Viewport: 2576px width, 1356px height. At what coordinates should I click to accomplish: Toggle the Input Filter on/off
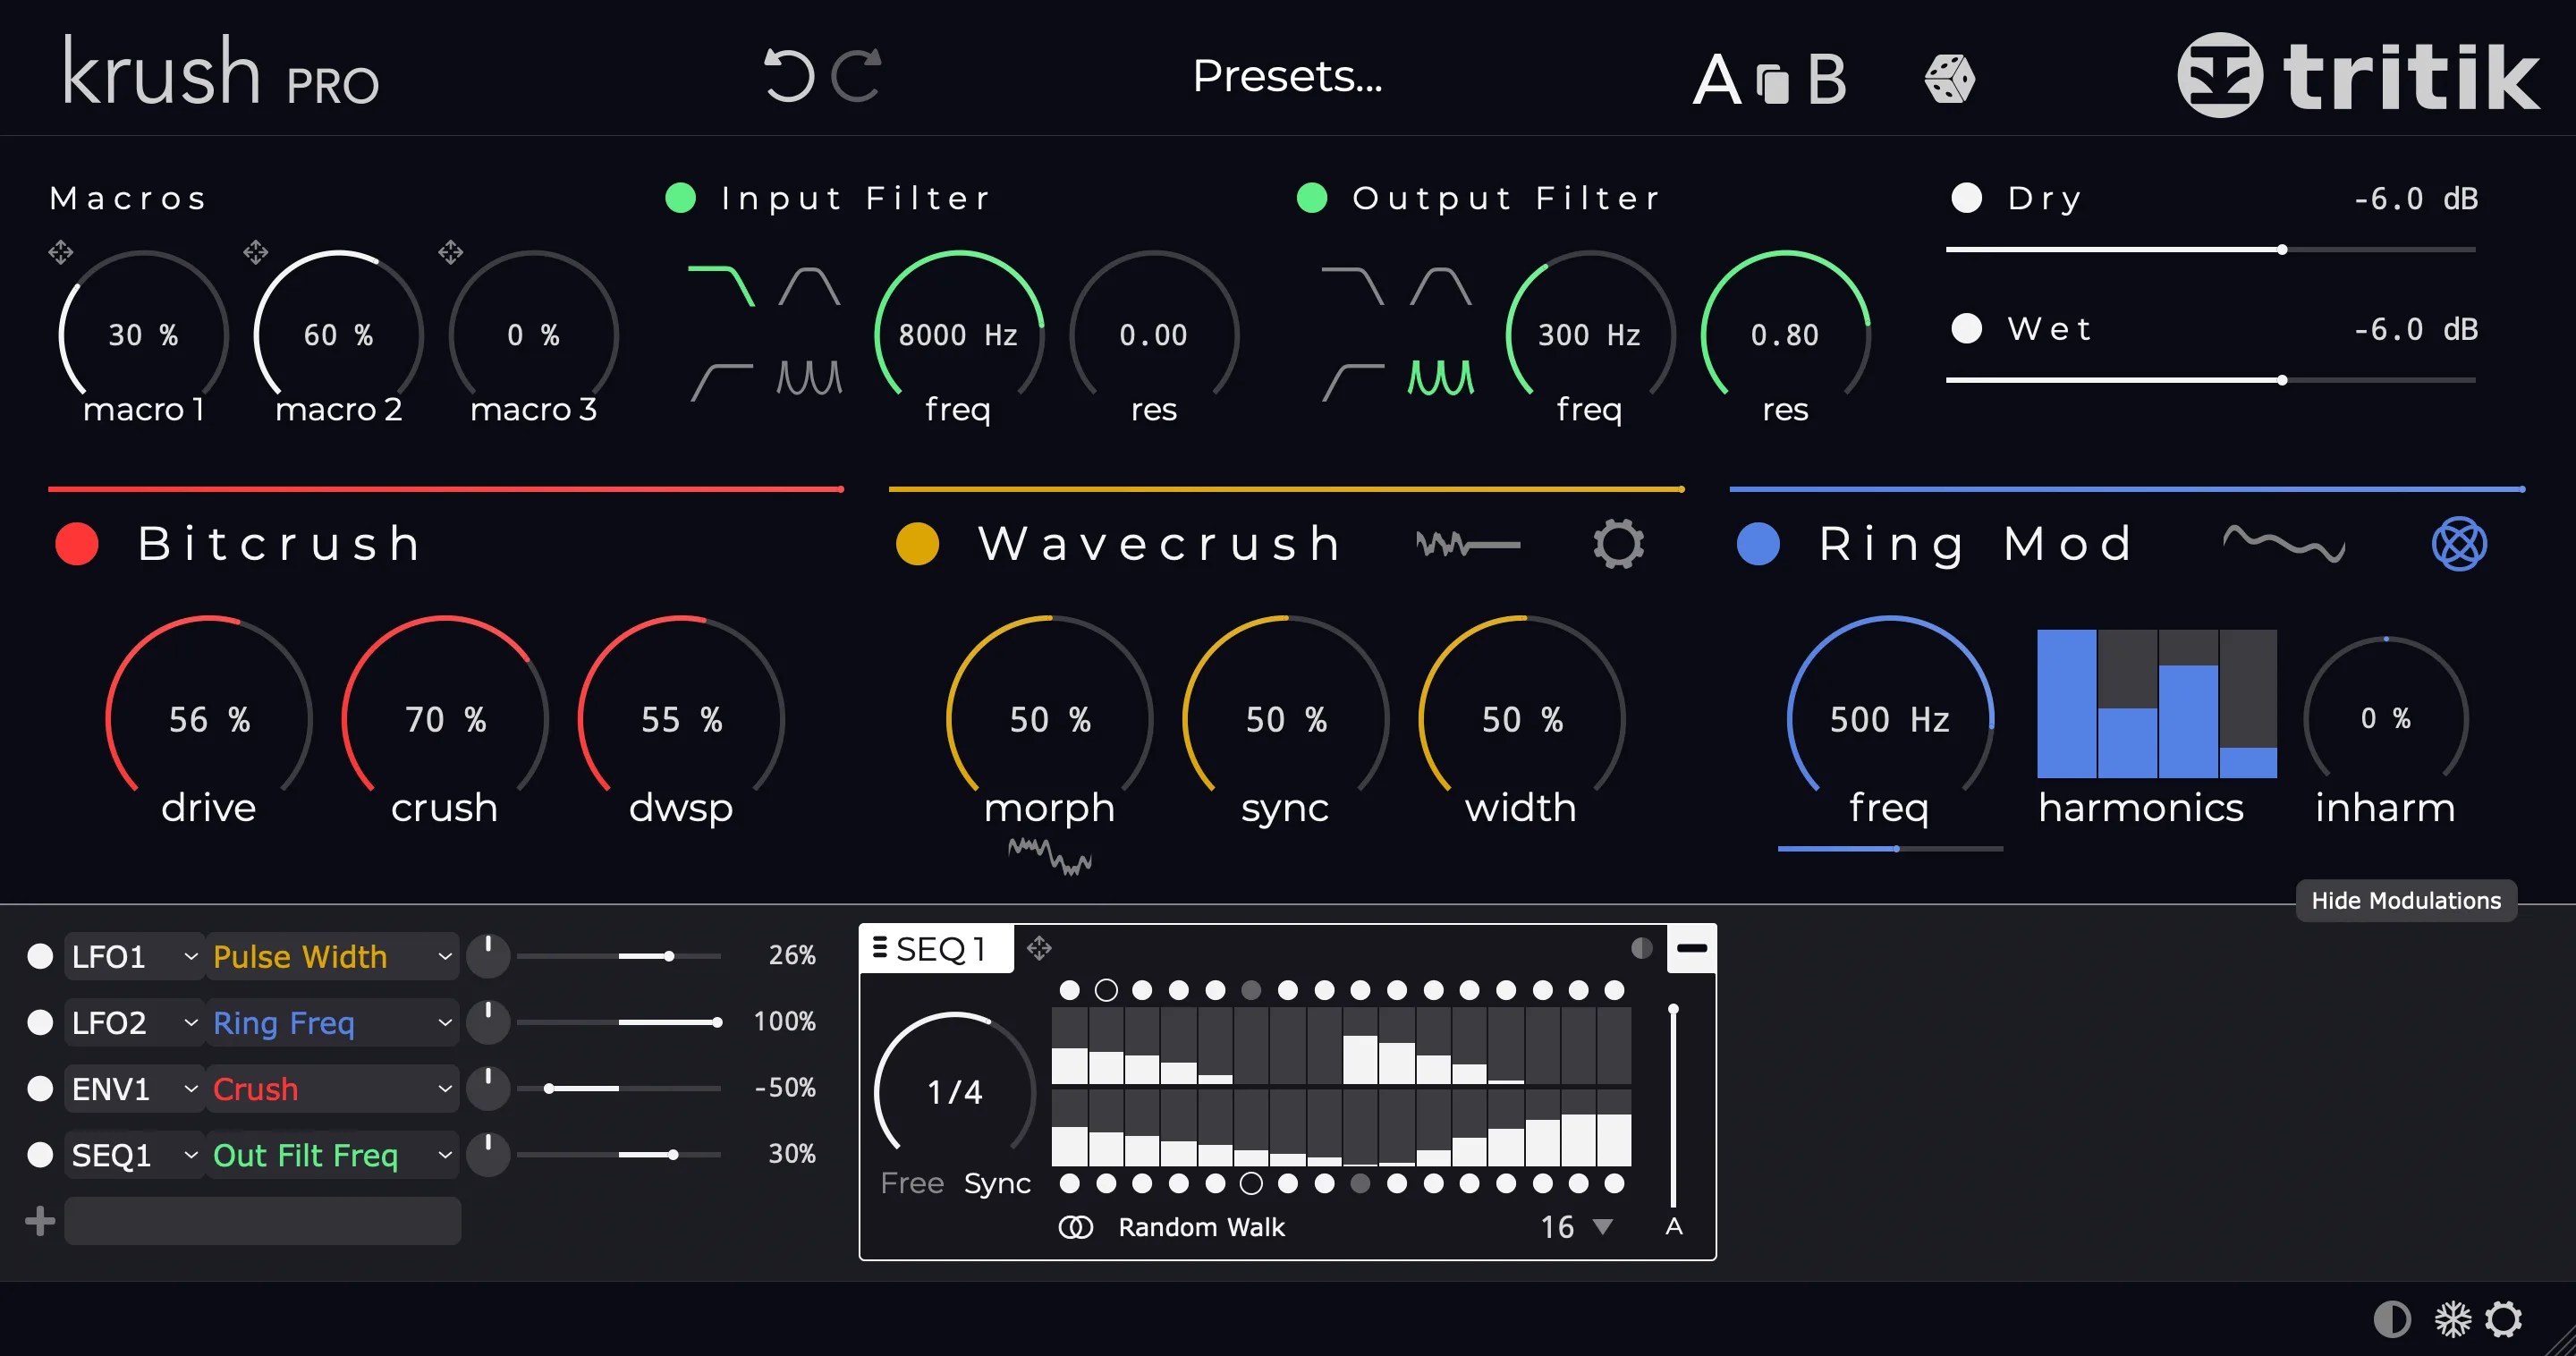coord(680,197)
